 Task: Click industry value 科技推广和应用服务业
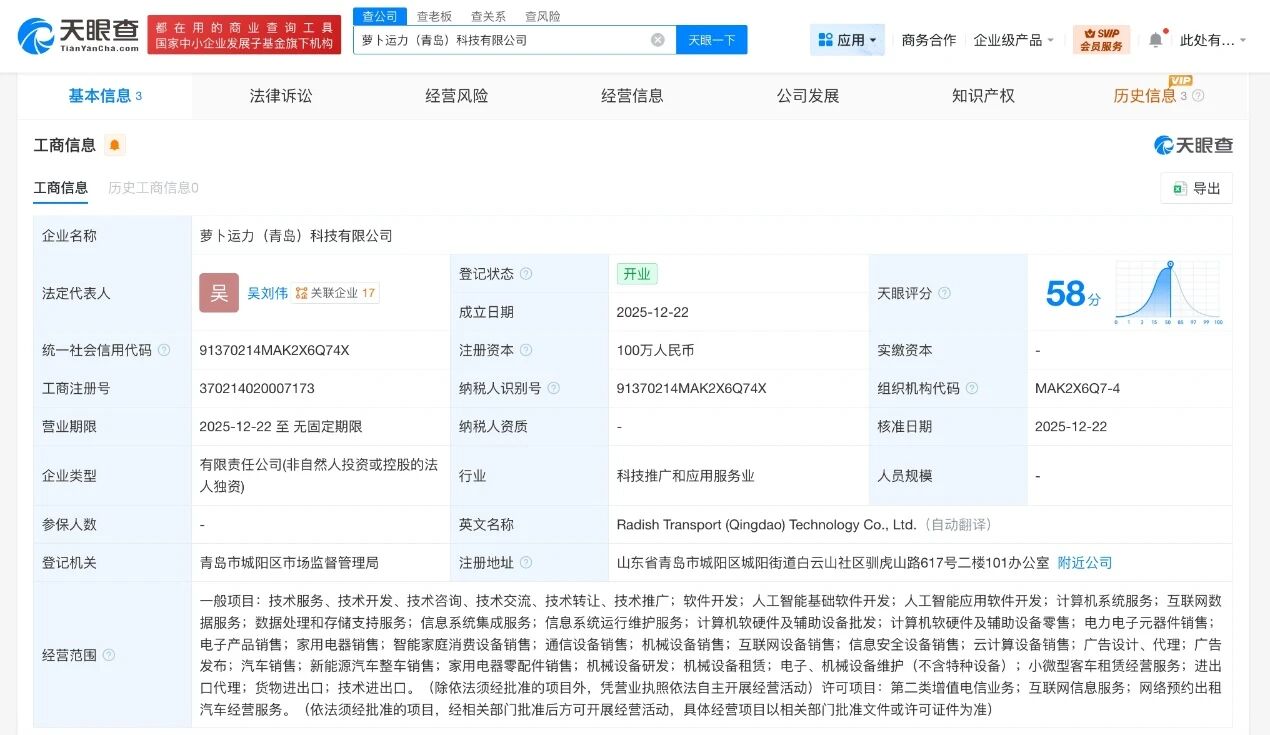coord(686,476)
